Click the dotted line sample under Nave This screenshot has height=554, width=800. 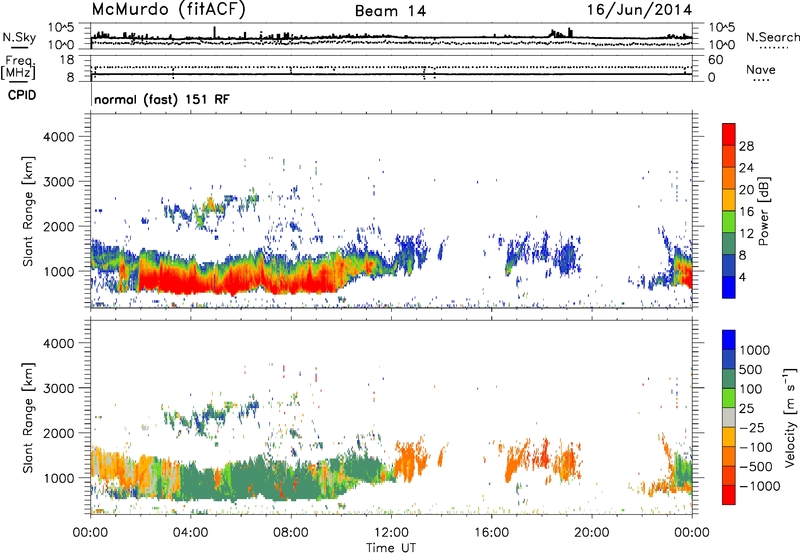pyautogui.click(x=761, y=80)
